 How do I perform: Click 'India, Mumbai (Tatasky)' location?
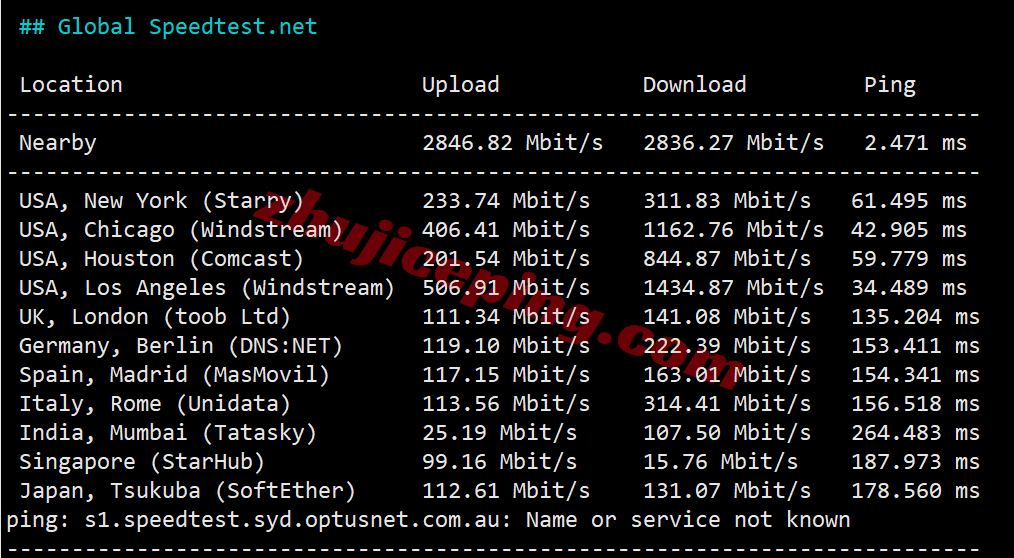[x=168, y=433]
